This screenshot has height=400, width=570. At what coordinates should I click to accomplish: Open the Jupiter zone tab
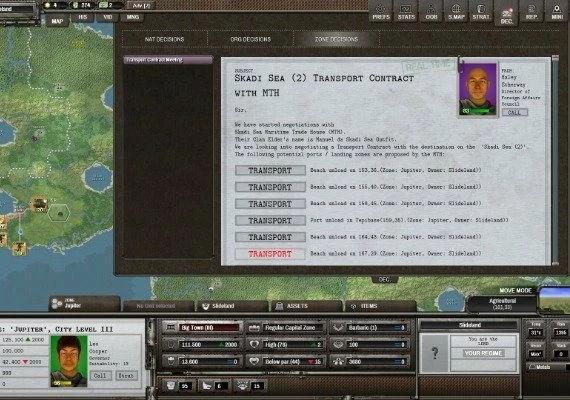click(x=84, y=304)
